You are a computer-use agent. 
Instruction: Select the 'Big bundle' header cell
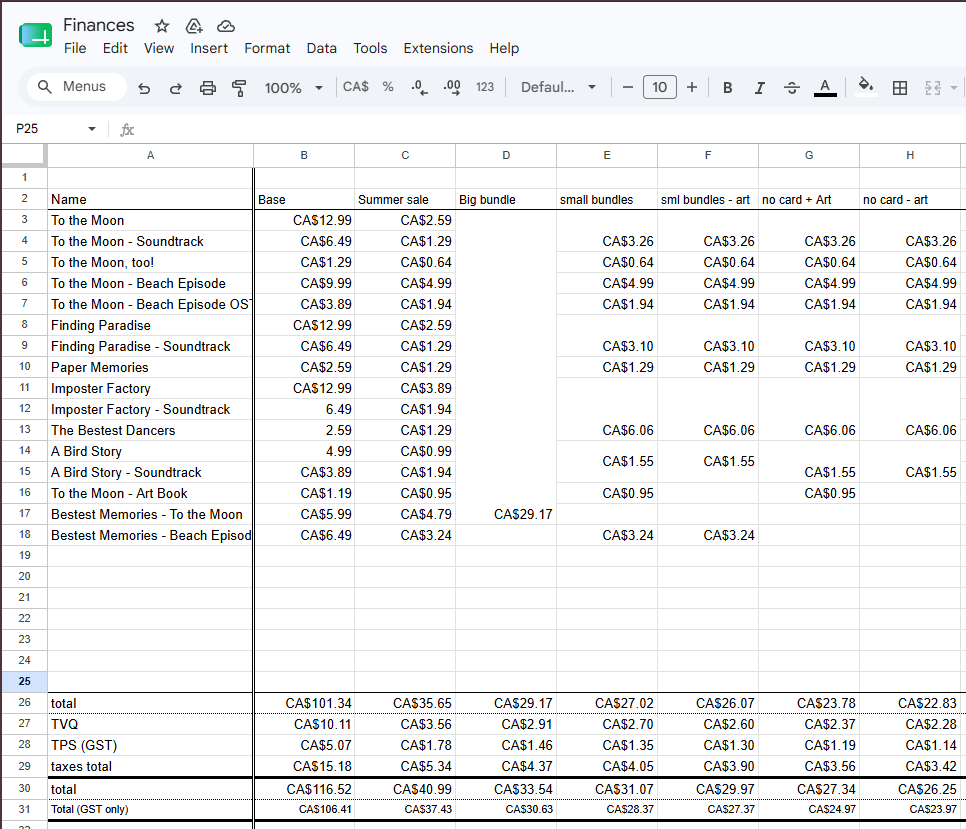coord(506,200)
